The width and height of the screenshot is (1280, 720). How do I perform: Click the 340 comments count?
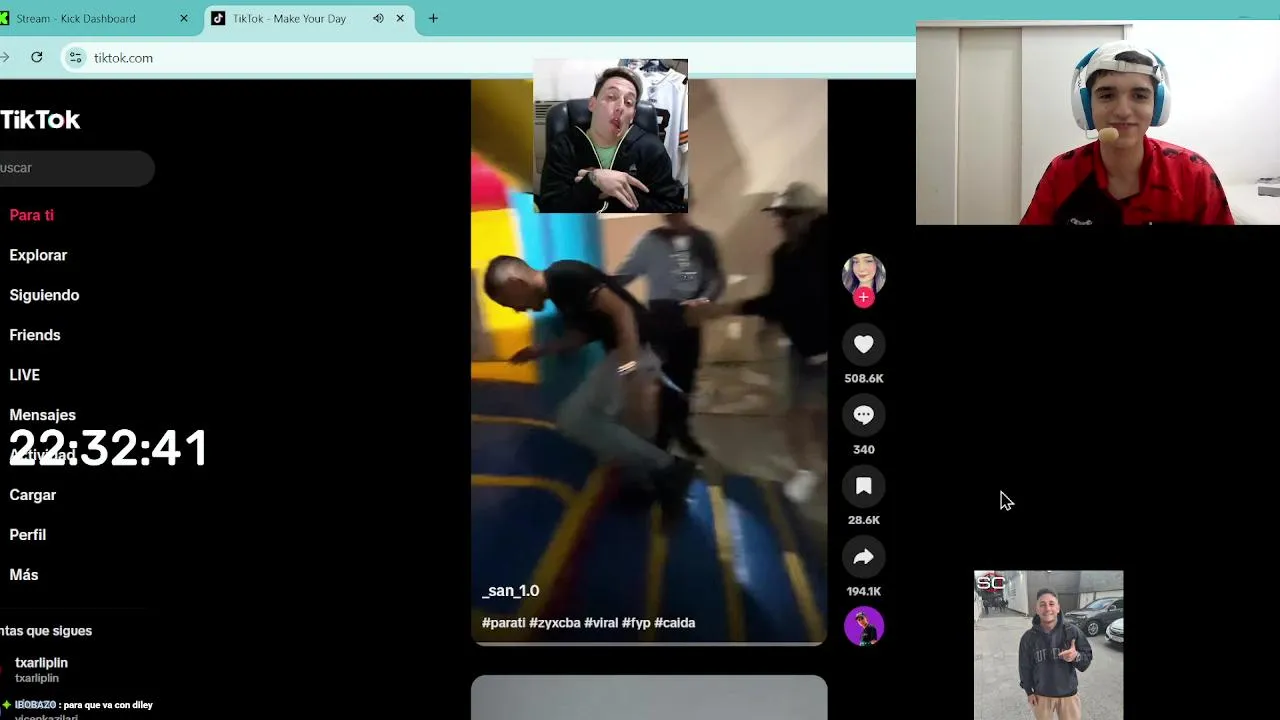point(863,450)
